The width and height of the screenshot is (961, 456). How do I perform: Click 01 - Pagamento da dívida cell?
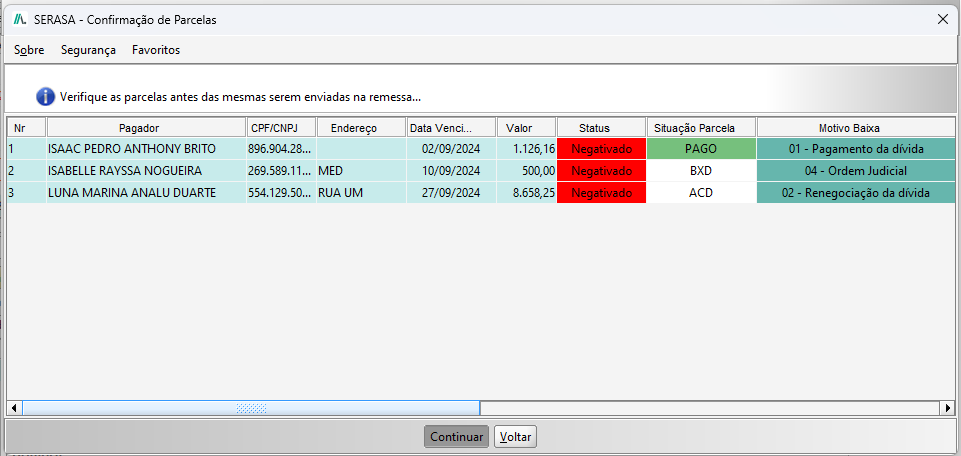[856, 149]
